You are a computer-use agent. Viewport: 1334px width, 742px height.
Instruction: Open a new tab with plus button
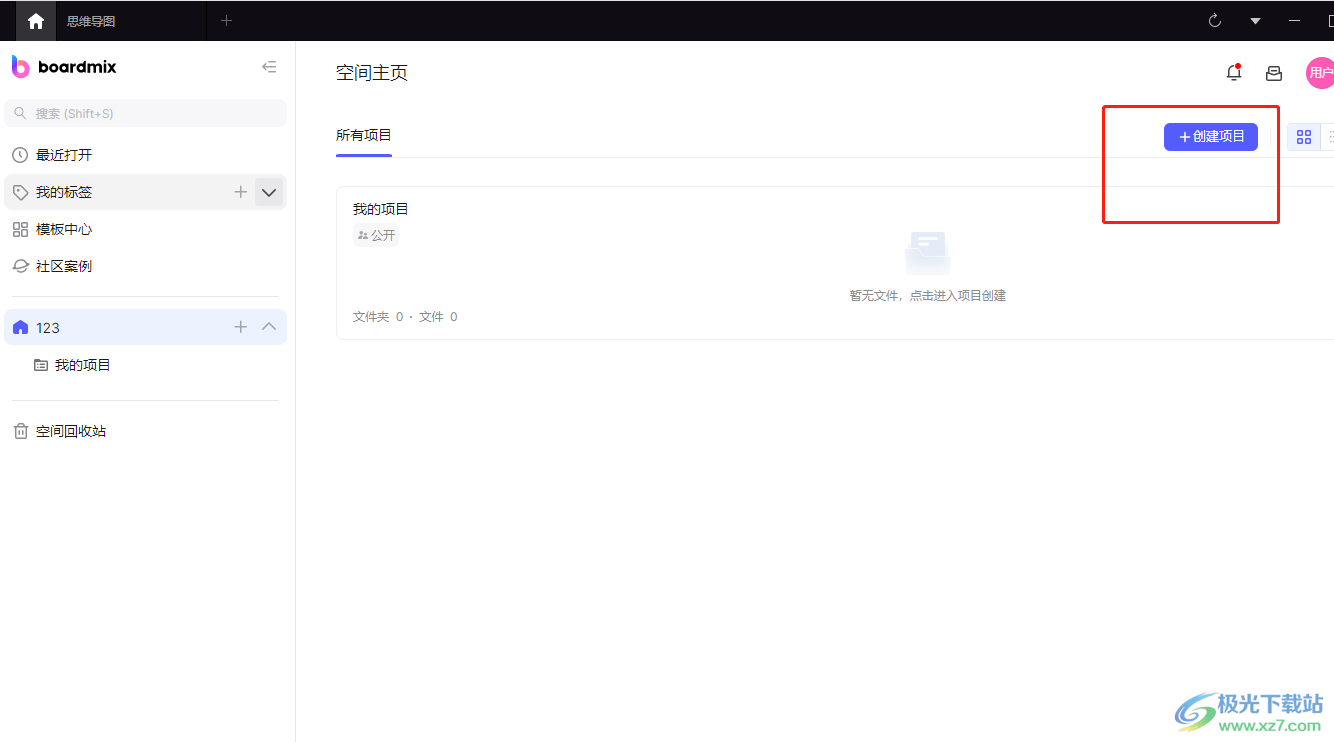click(x=226, y=21)
